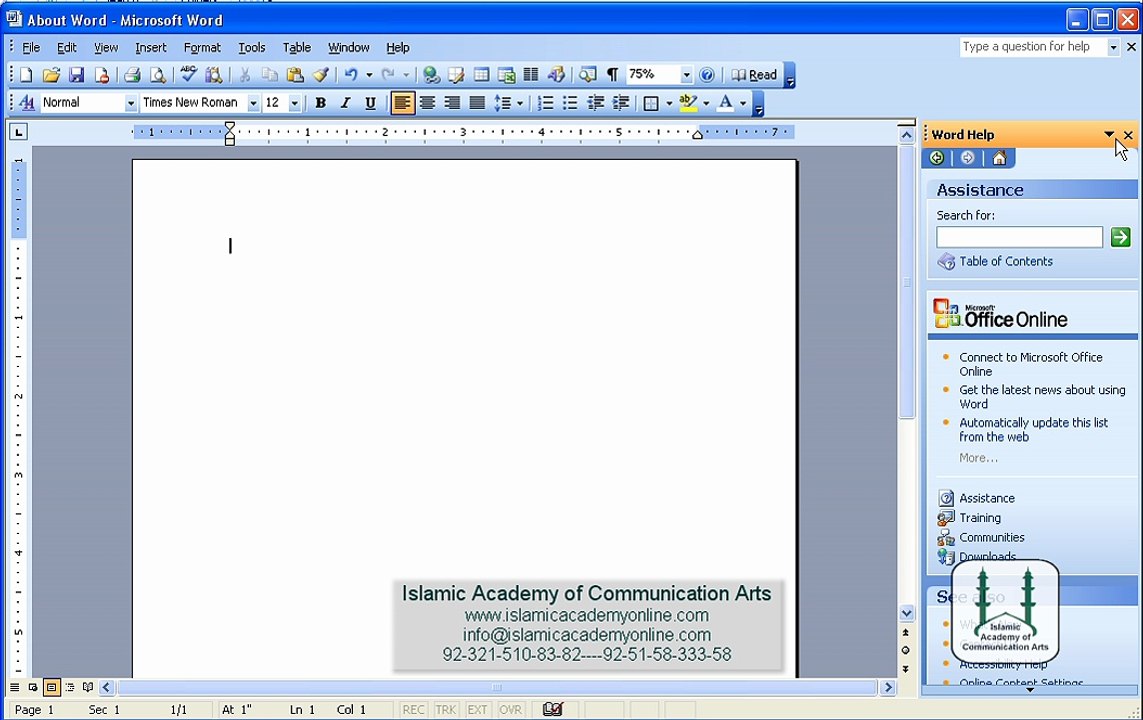
Task: Open the highlight color dropdown arrow
Action: tap(706, 103)
